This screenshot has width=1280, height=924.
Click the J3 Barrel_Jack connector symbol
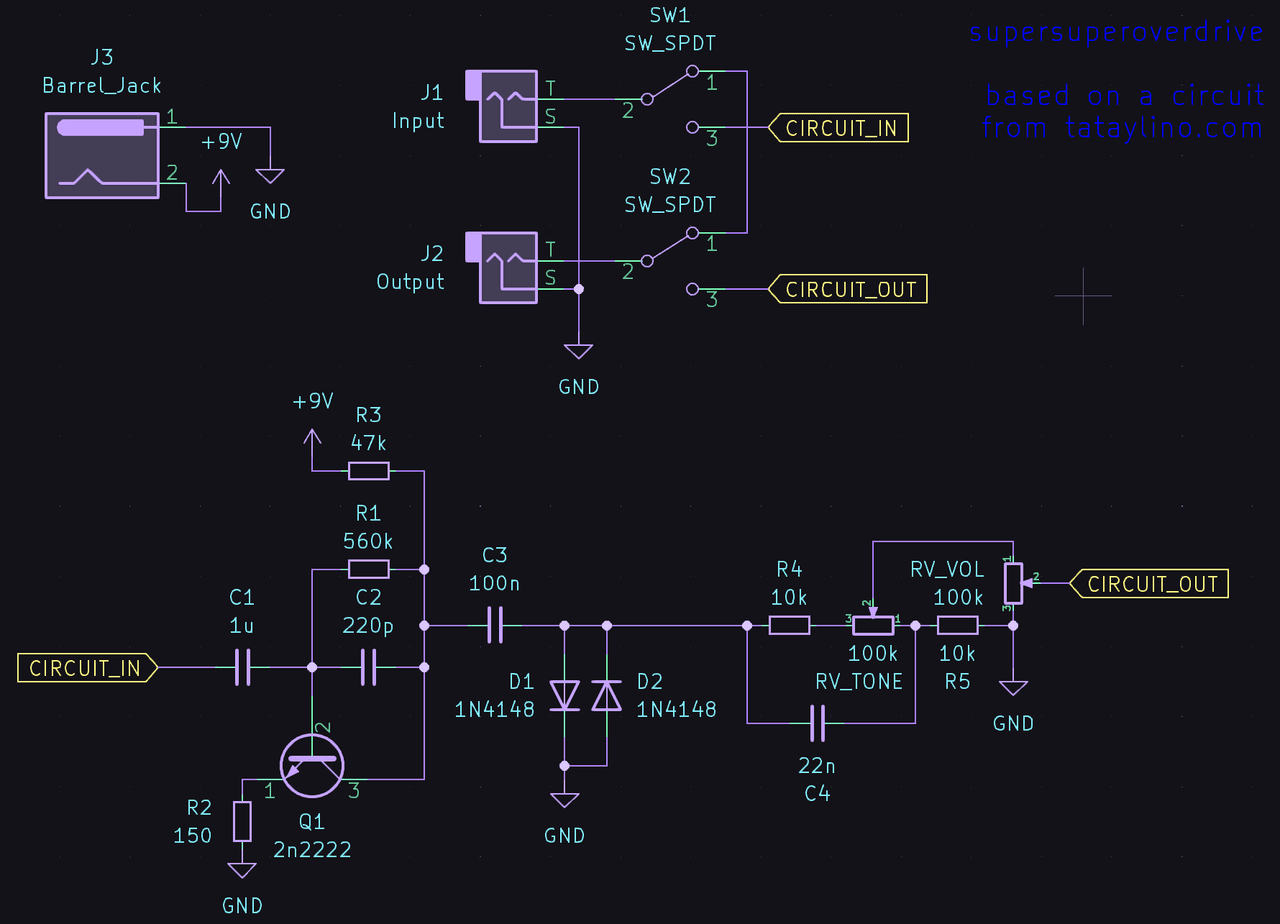103,155
